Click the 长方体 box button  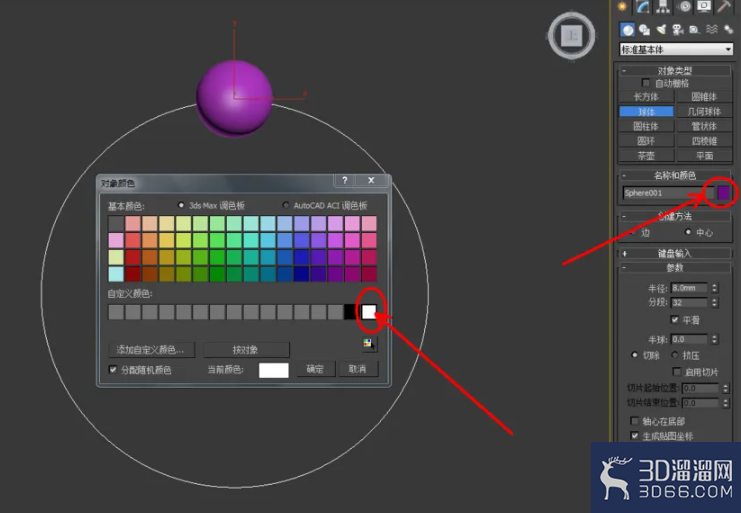[x=646, y=97]
